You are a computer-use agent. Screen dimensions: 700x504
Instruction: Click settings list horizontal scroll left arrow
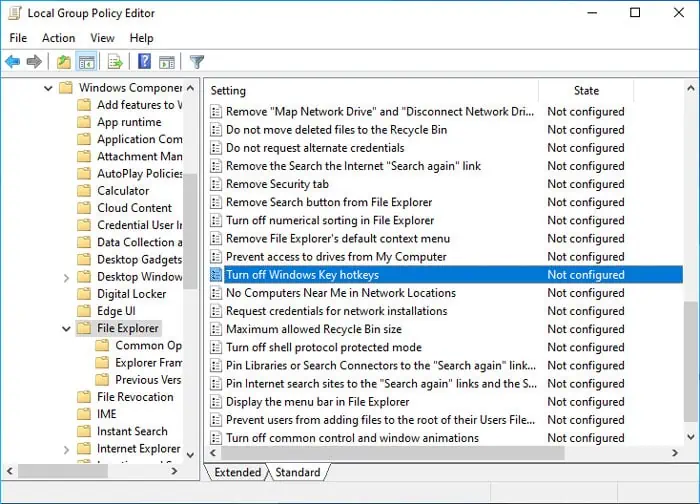(213, 453)
